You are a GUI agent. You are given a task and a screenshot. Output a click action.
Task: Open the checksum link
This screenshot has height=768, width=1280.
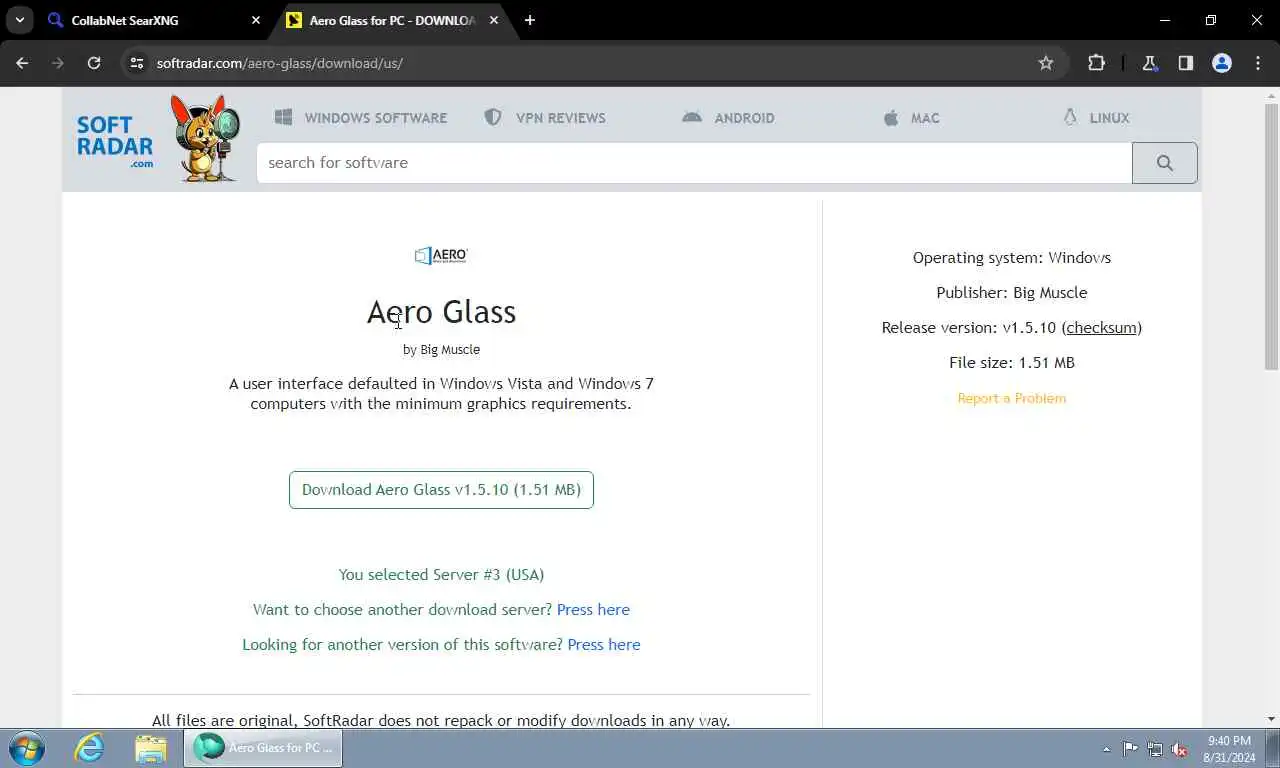point(1101,328)
